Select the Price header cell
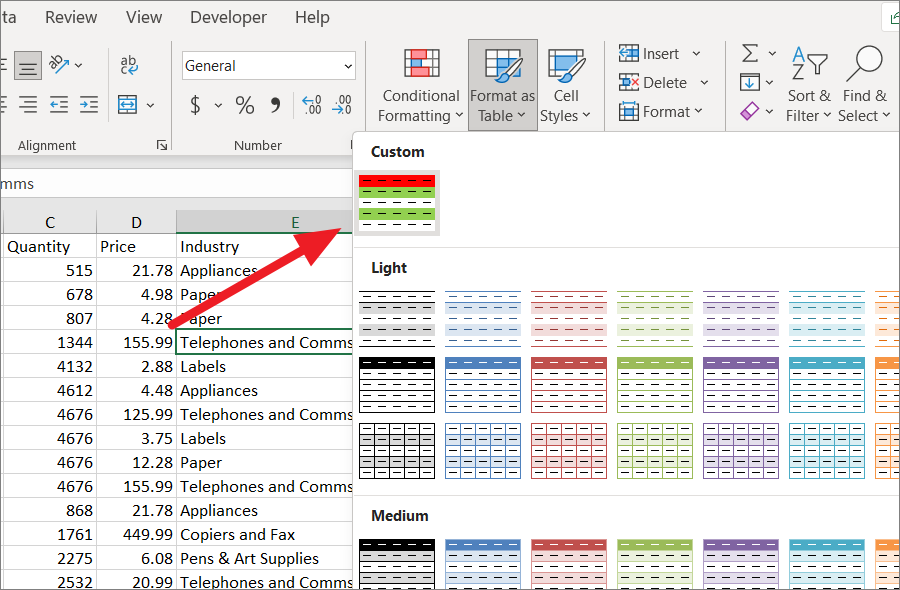This screenshot has height=590, width=900. click(x=136, y=246)
